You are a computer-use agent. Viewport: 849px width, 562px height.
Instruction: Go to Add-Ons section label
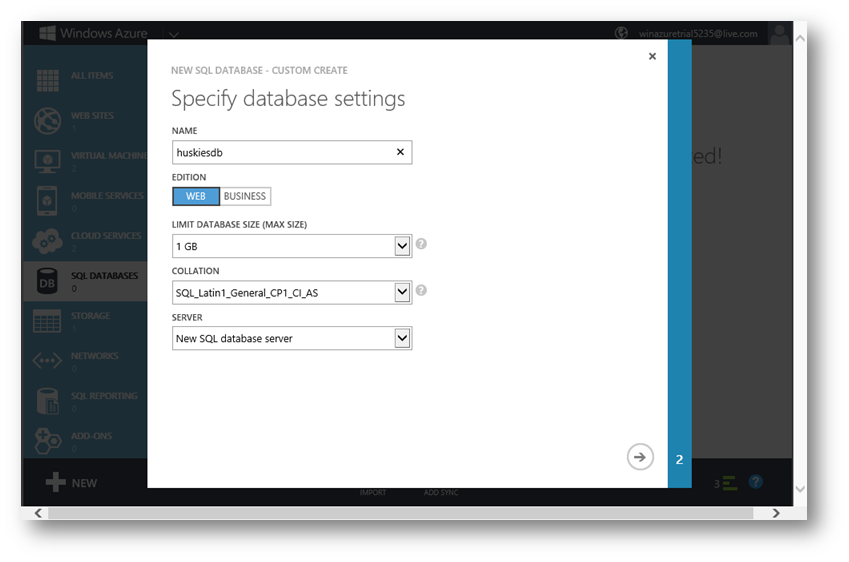92,436
